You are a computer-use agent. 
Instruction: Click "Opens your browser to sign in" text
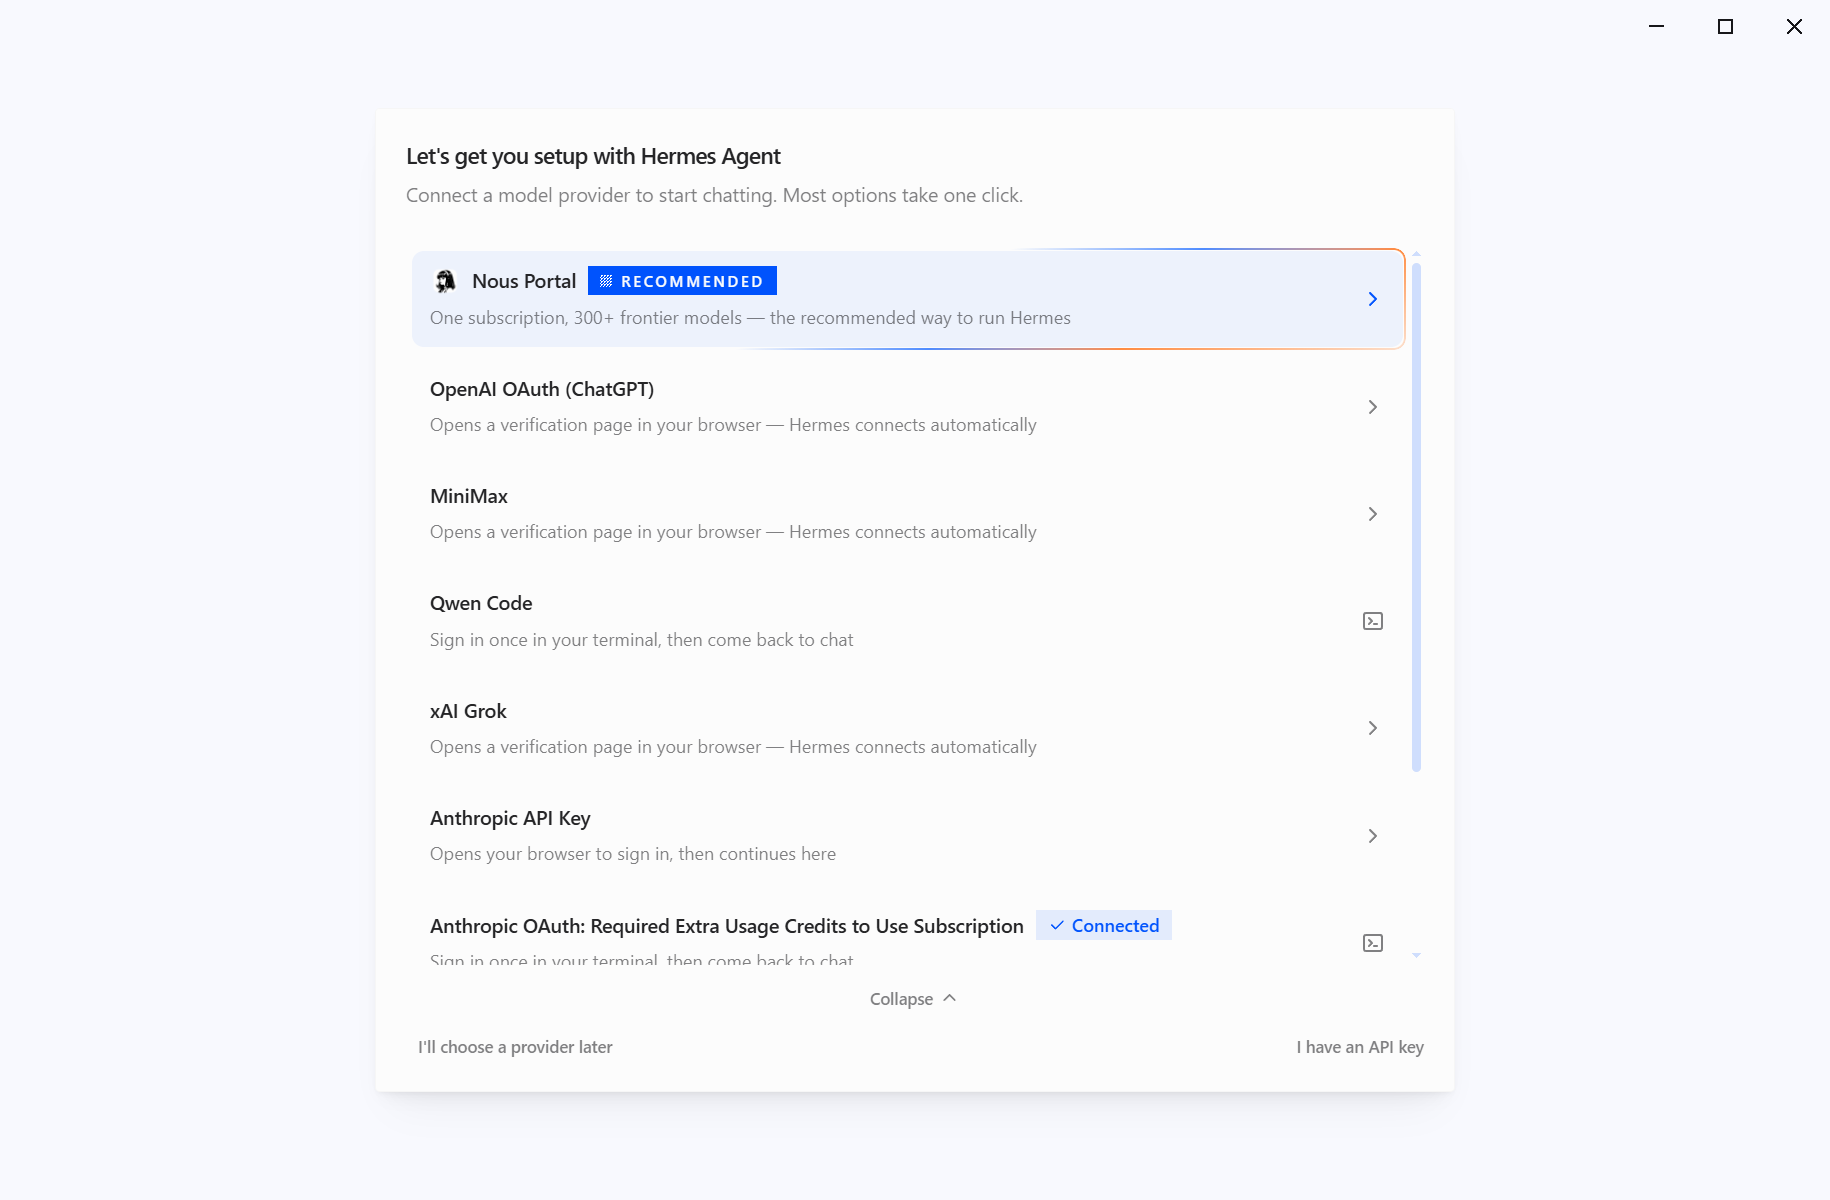coord(633,854)
